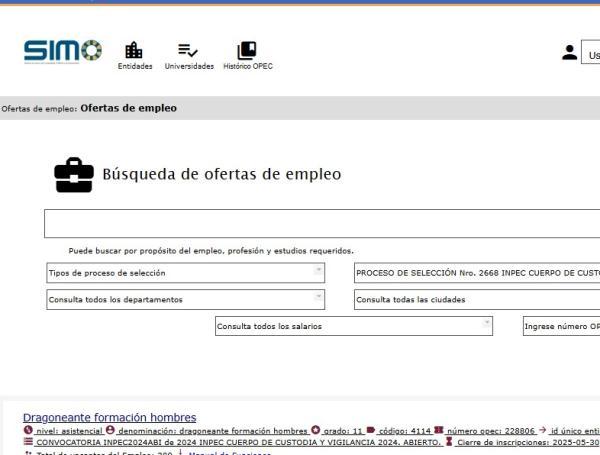The height and width of the screenshot is (455, 600).
Task: Select the Entidades menu label
Action: point(135,66)
